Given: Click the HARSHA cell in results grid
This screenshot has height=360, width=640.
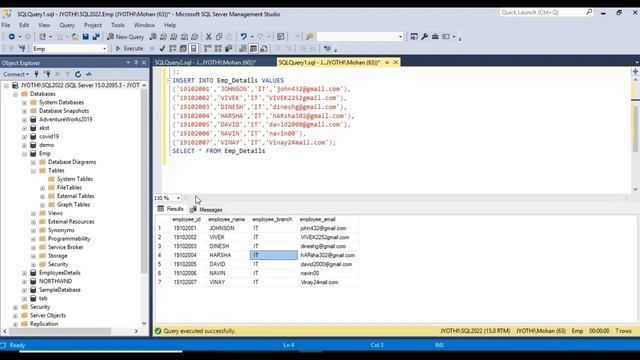Looking at the screenshot, I should click(227, 255).
